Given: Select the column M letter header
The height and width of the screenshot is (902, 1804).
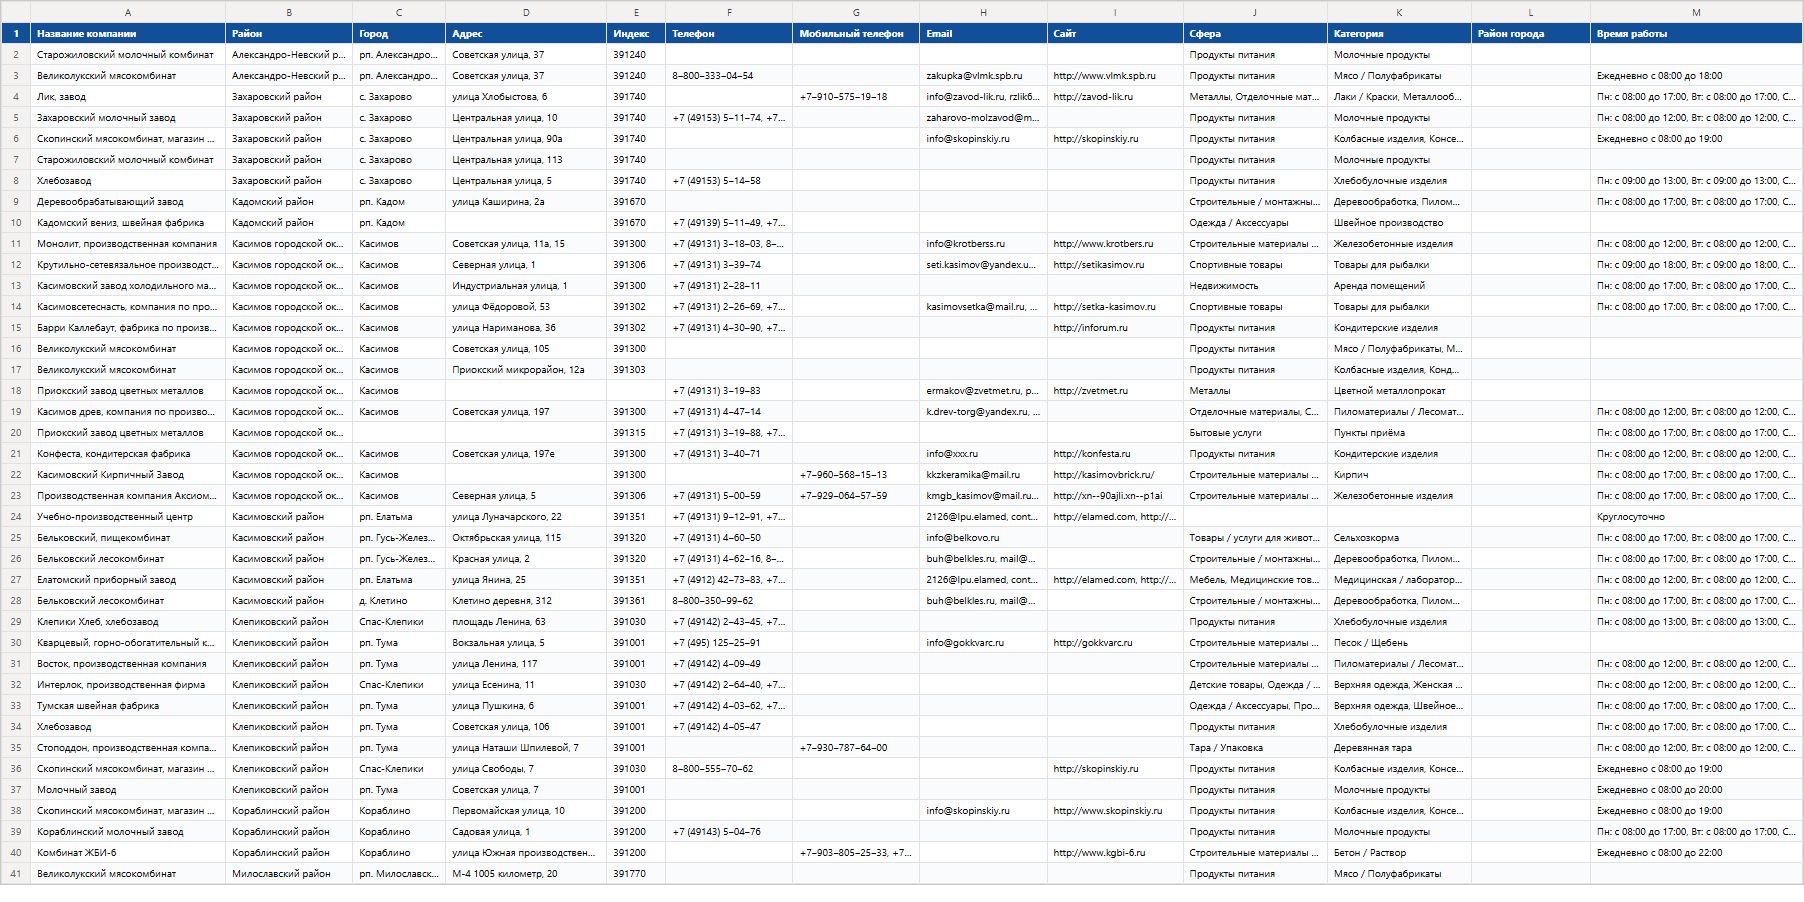Looking at the screenshot, I should click(1696, 12).
